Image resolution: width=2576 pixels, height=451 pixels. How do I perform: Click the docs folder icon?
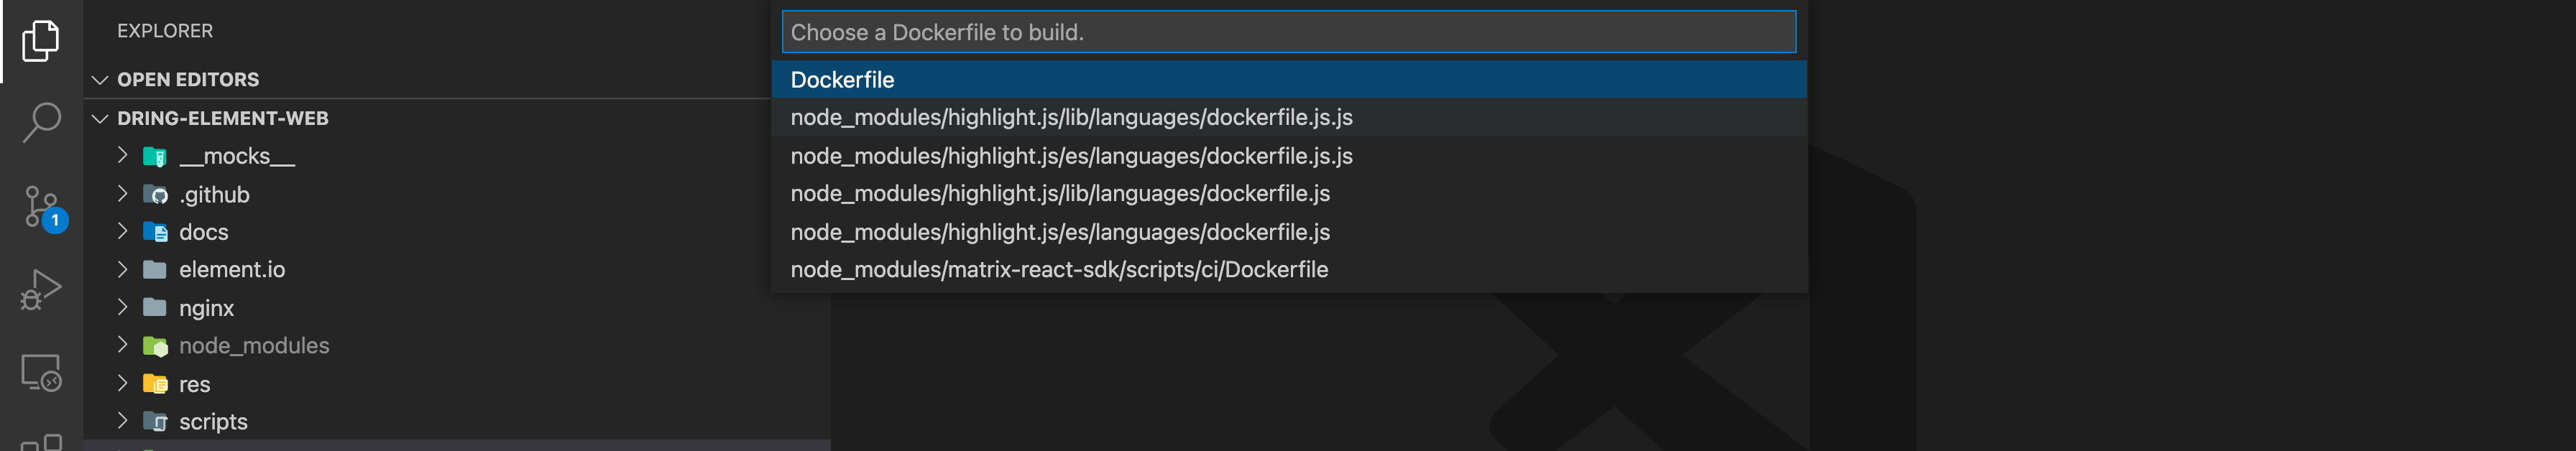[155, 232]
